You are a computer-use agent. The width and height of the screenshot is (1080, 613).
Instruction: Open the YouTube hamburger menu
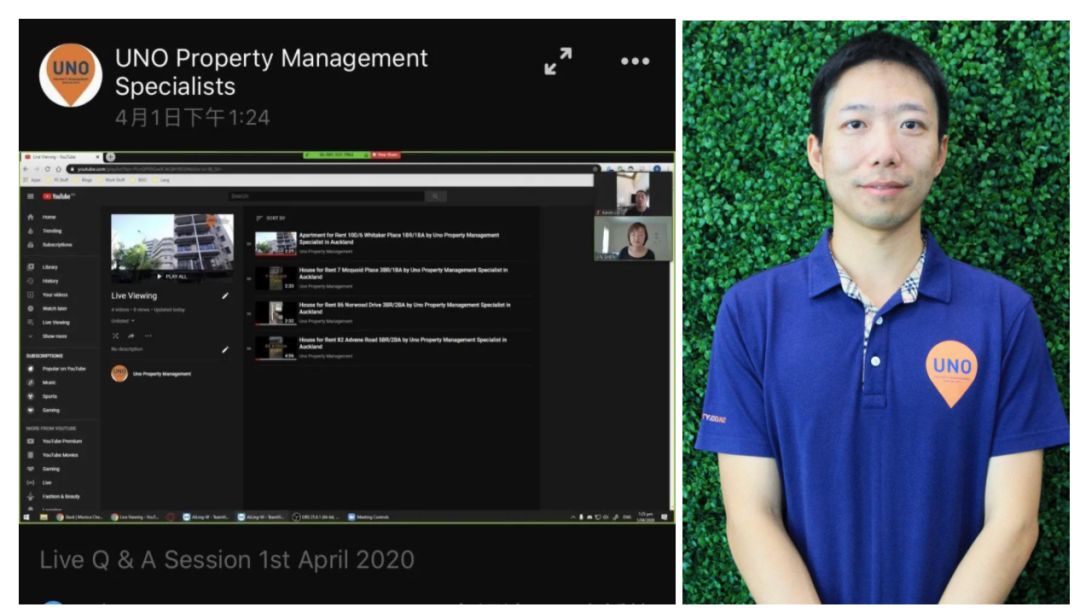(x=30, y=196)
